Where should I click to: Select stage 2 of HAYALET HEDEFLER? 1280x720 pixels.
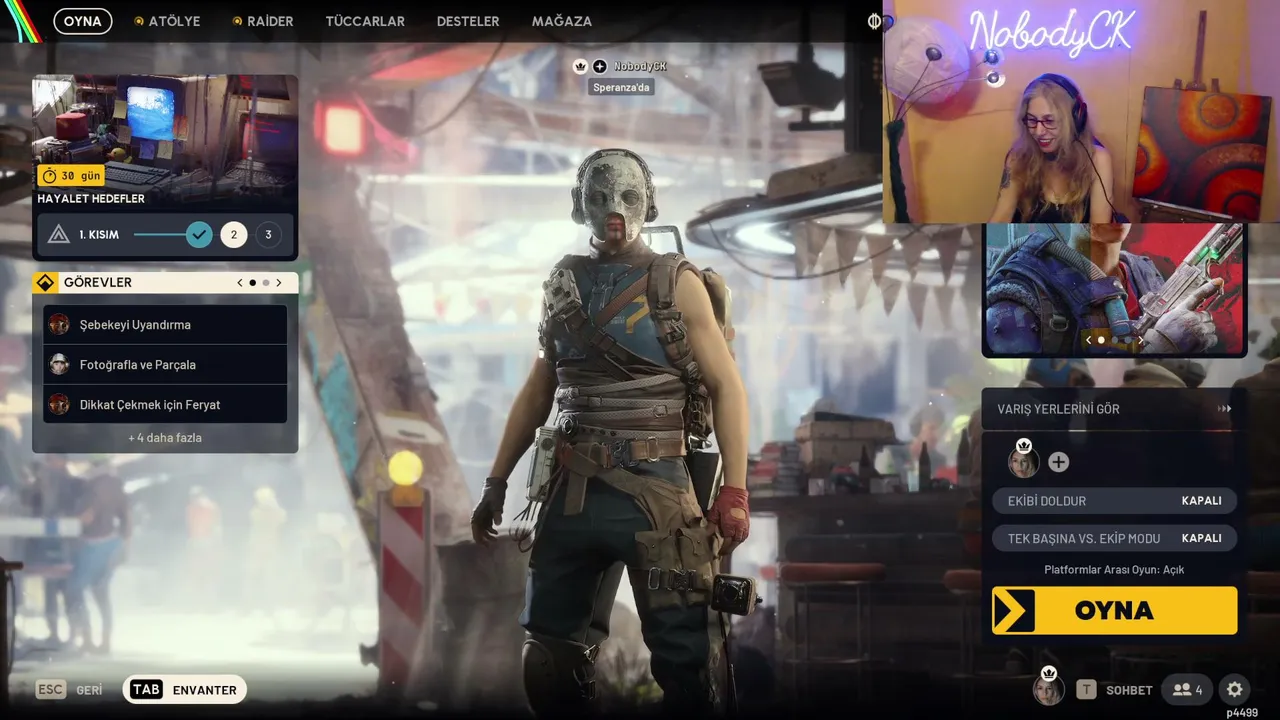click(x=234, y=235)
